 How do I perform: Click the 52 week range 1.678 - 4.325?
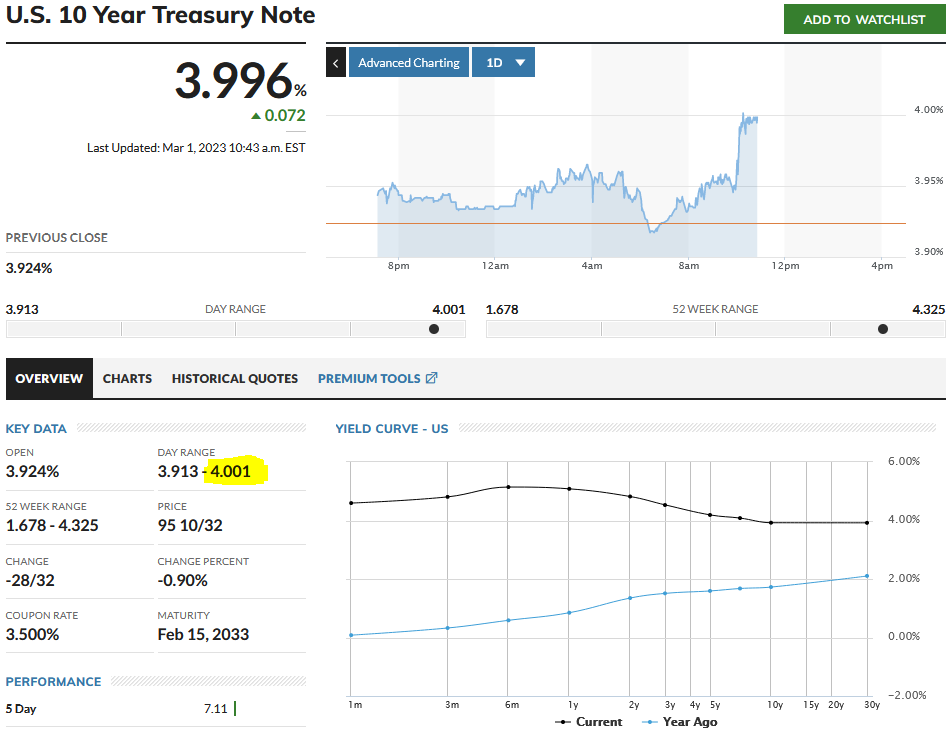[x=52, y=526]
